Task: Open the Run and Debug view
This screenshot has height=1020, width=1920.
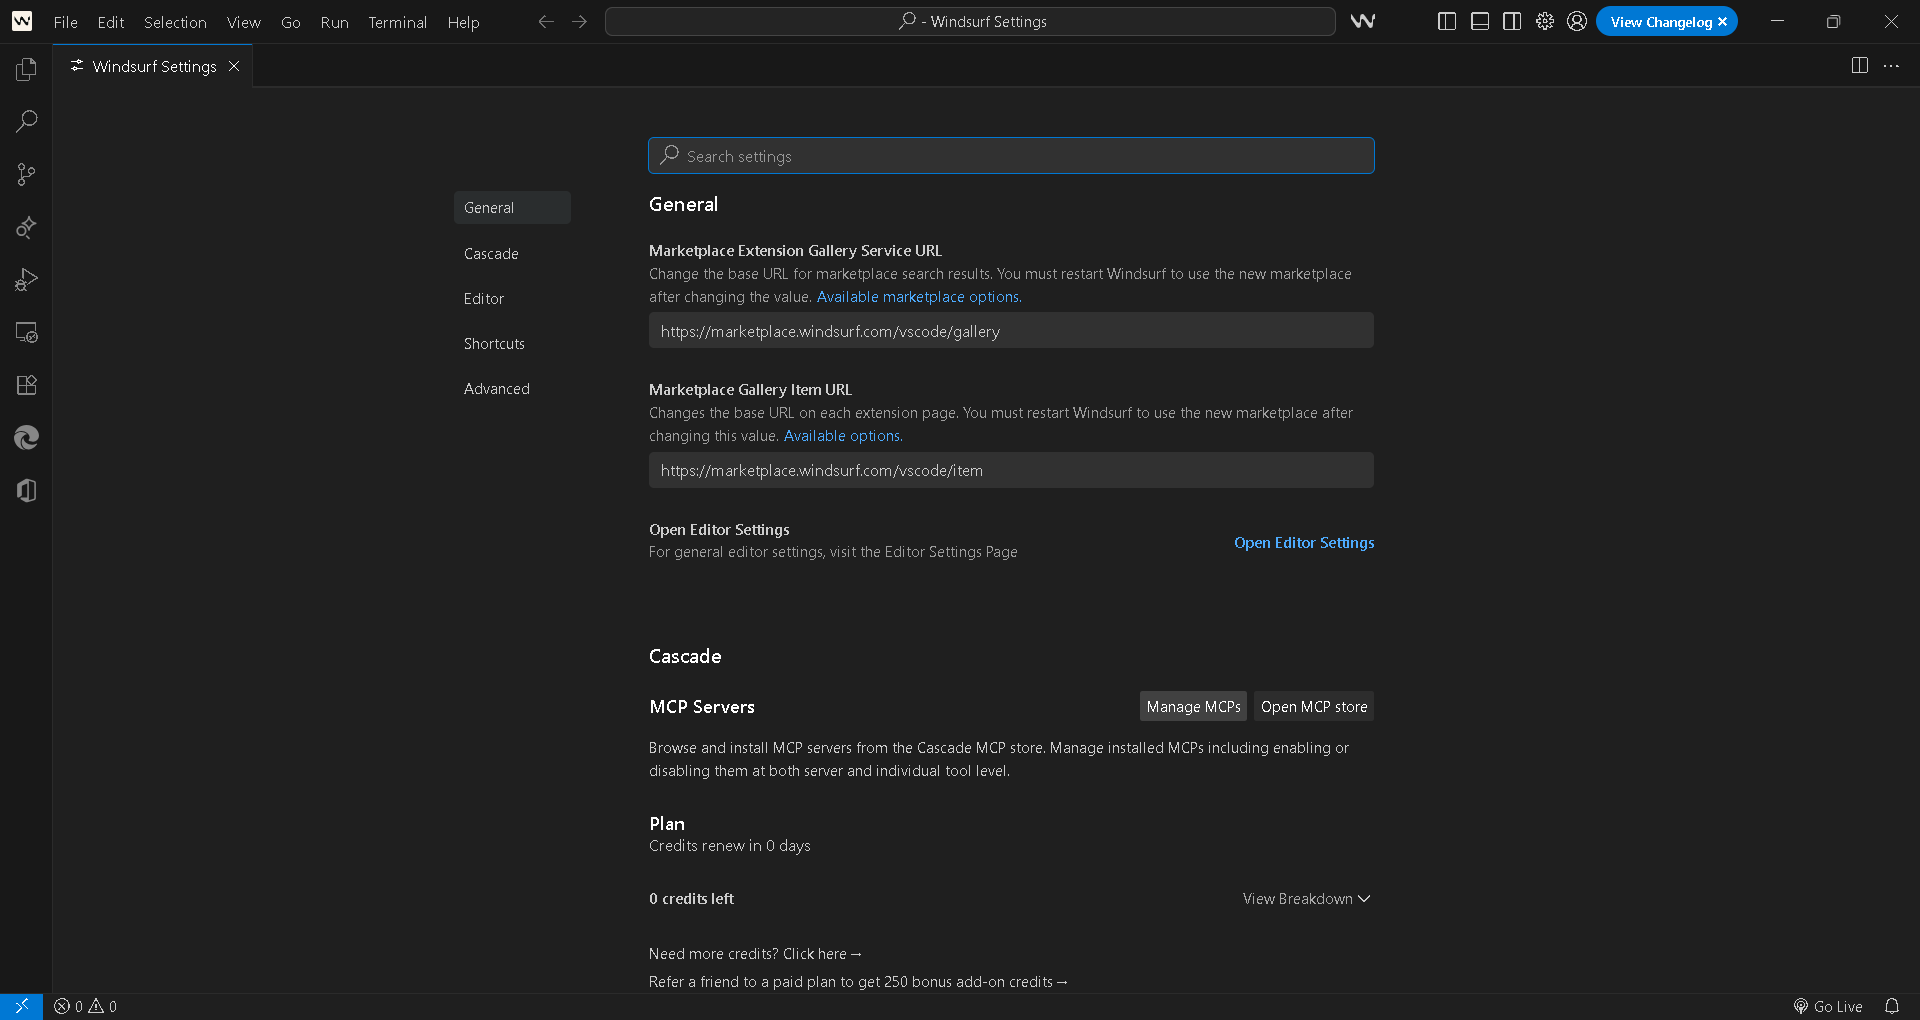Action: (x=26, y=280)
